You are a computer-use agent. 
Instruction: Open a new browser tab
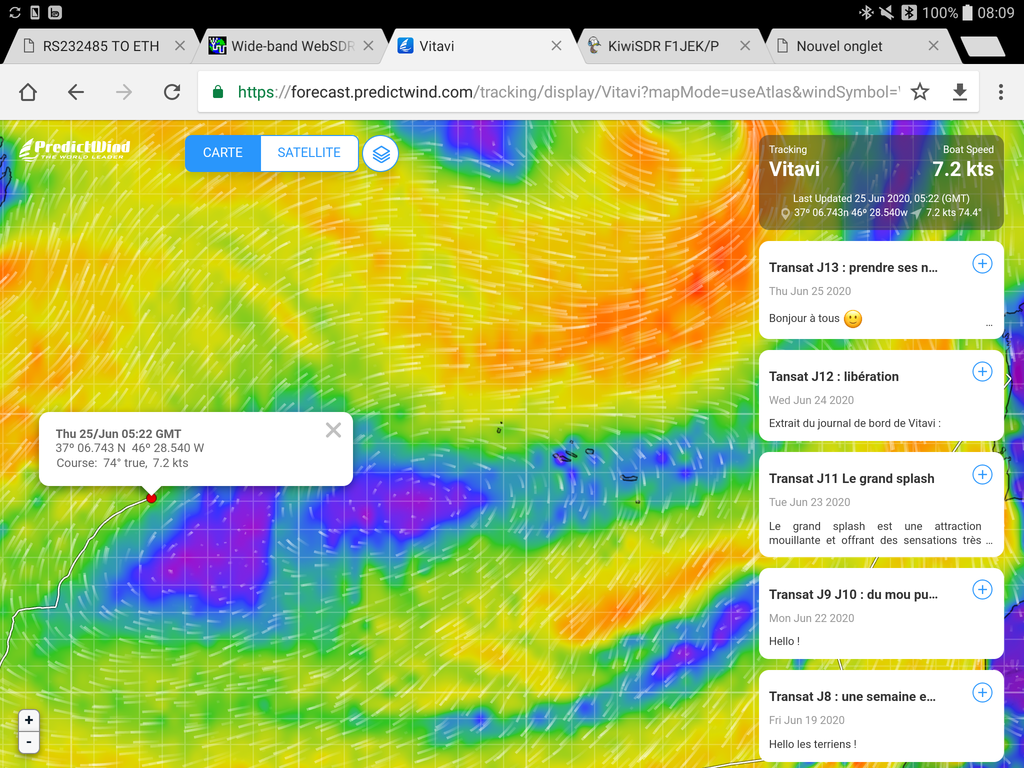point(983,46)
